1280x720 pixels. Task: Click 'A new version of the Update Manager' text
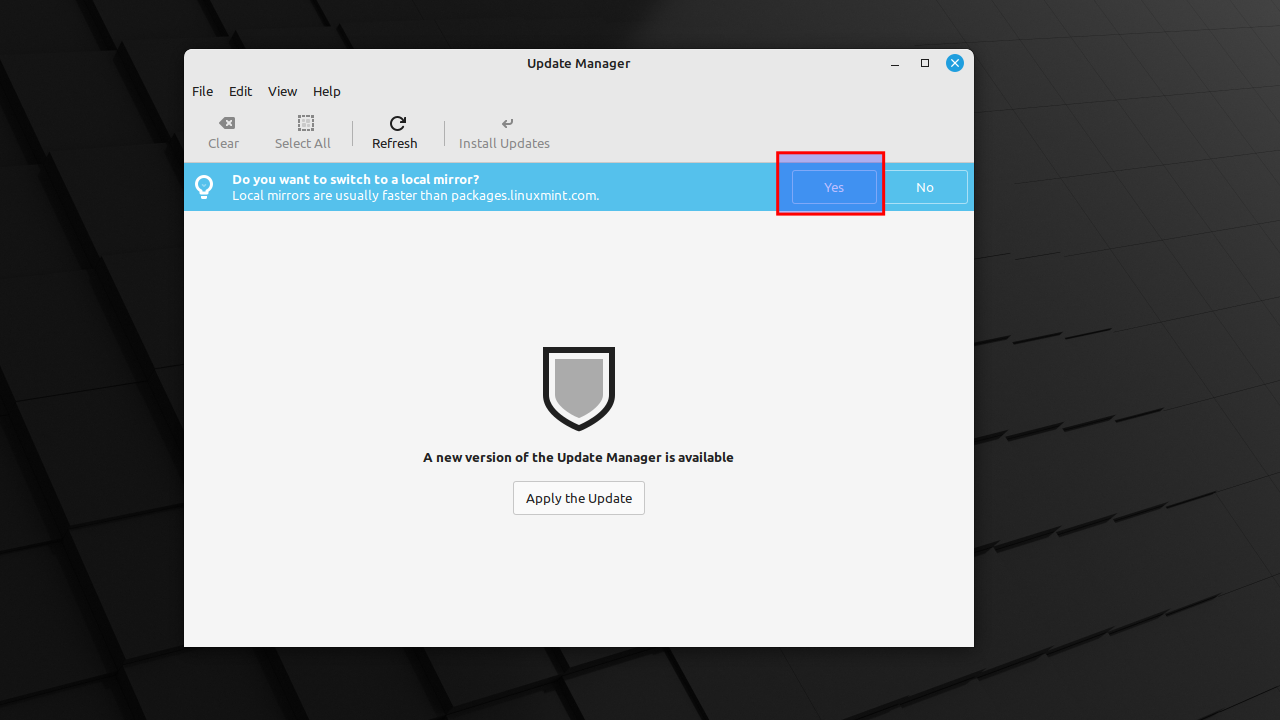[543, 457]
